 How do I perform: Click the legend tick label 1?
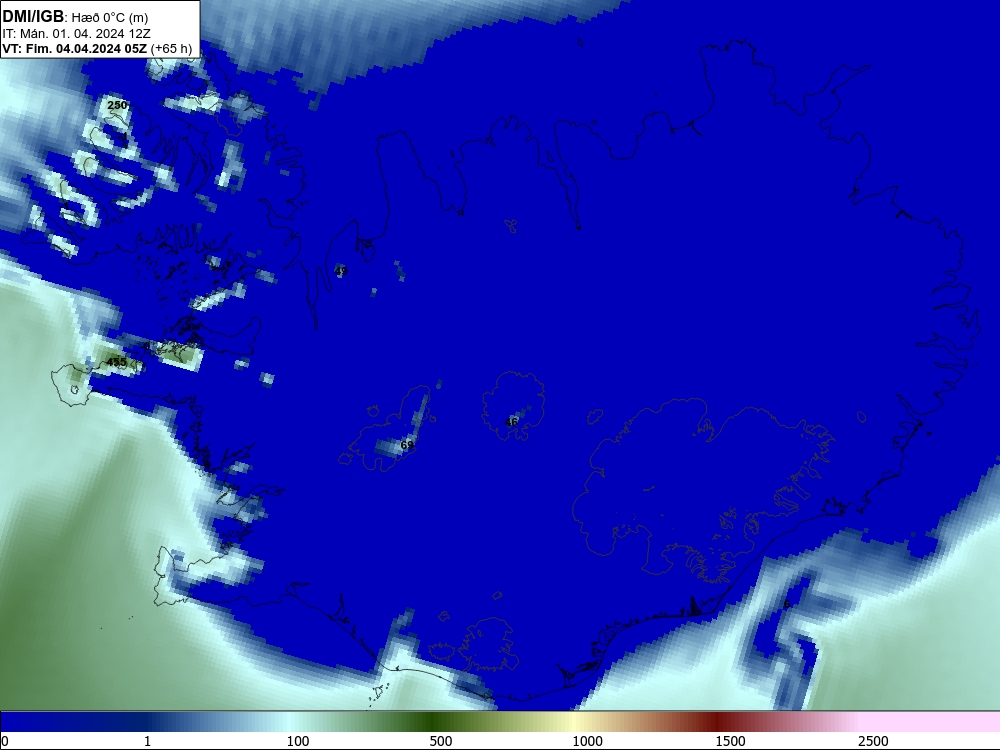click(x=147, y=741)
